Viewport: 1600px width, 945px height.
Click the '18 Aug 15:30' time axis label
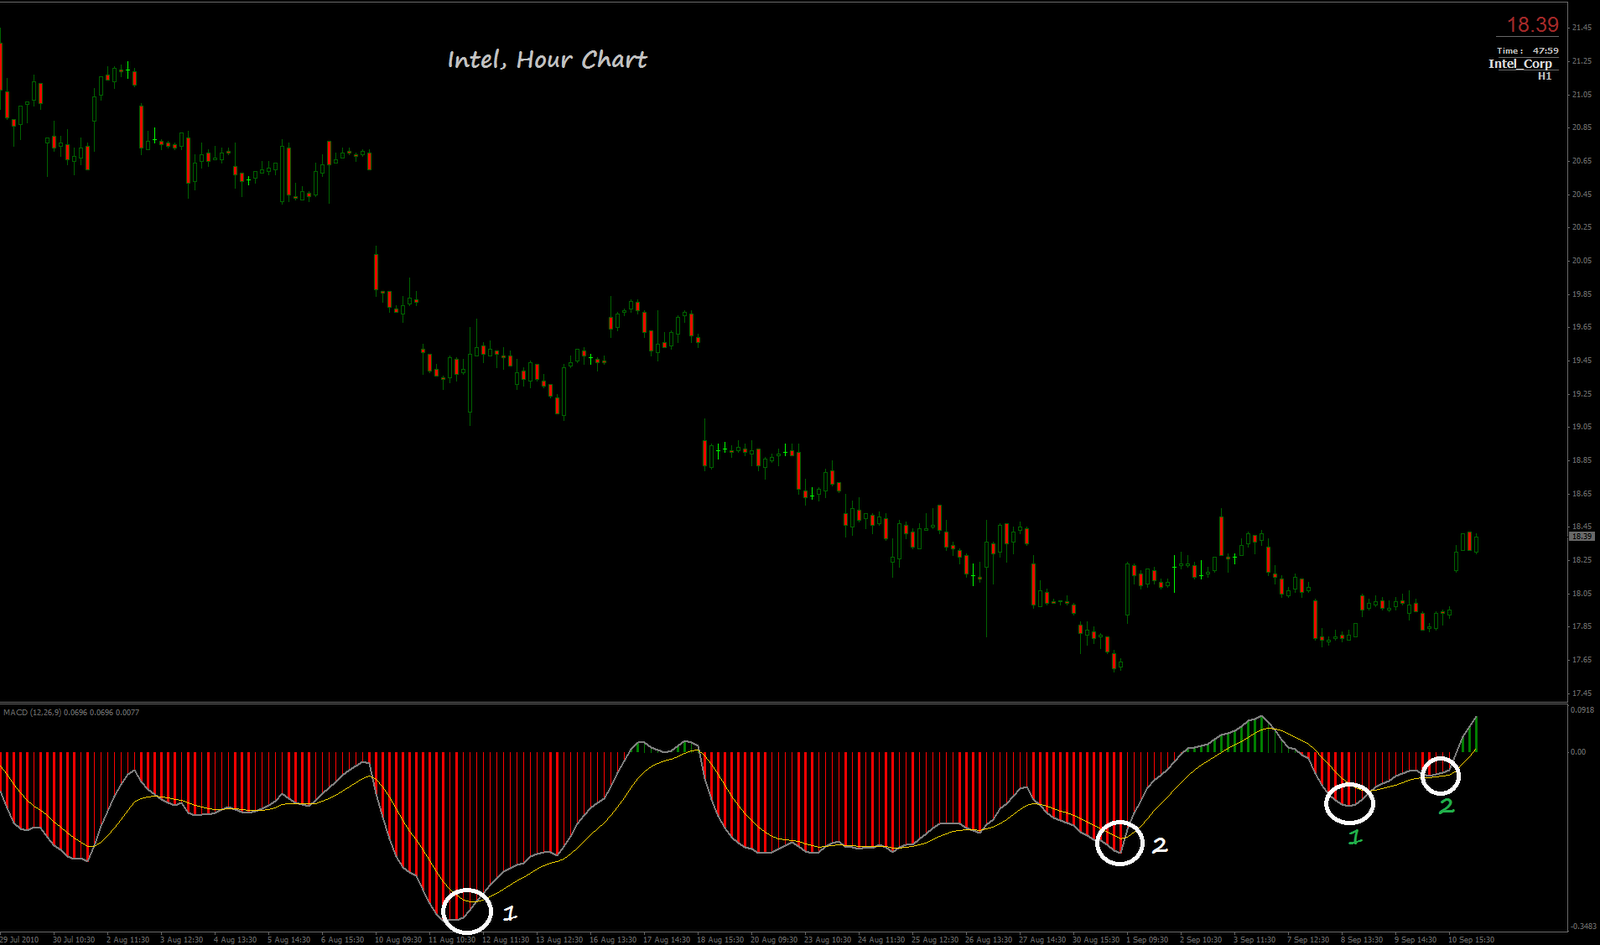[720, 940]
